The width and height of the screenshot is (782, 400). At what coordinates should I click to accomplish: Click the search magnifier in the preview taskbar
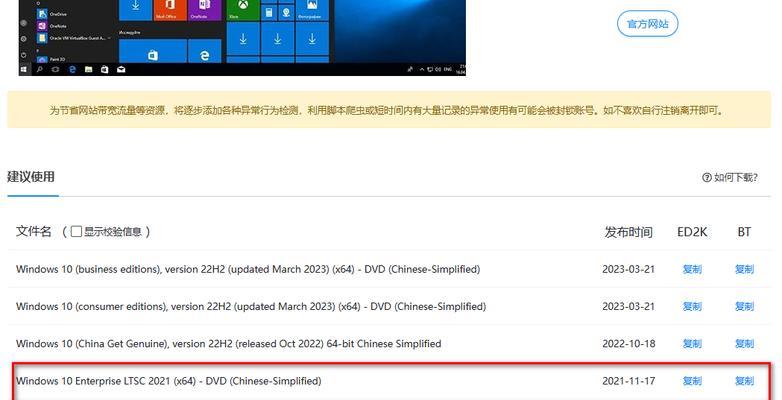[x=39, y=69]
